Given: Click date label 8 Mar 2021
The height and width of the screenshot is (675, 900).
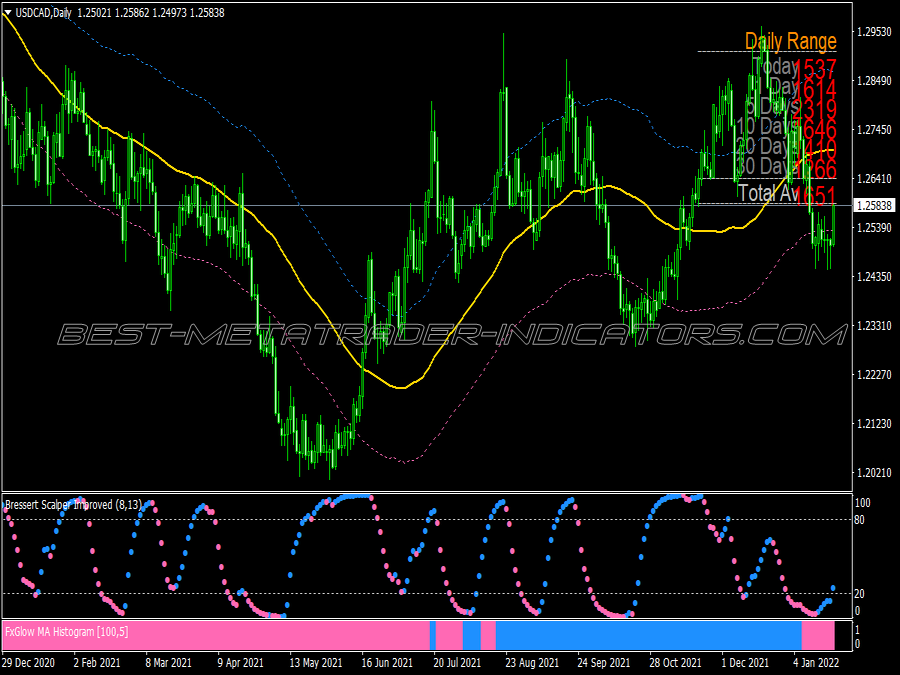Looking at the screenshot, I should click(x=169, y=662).
